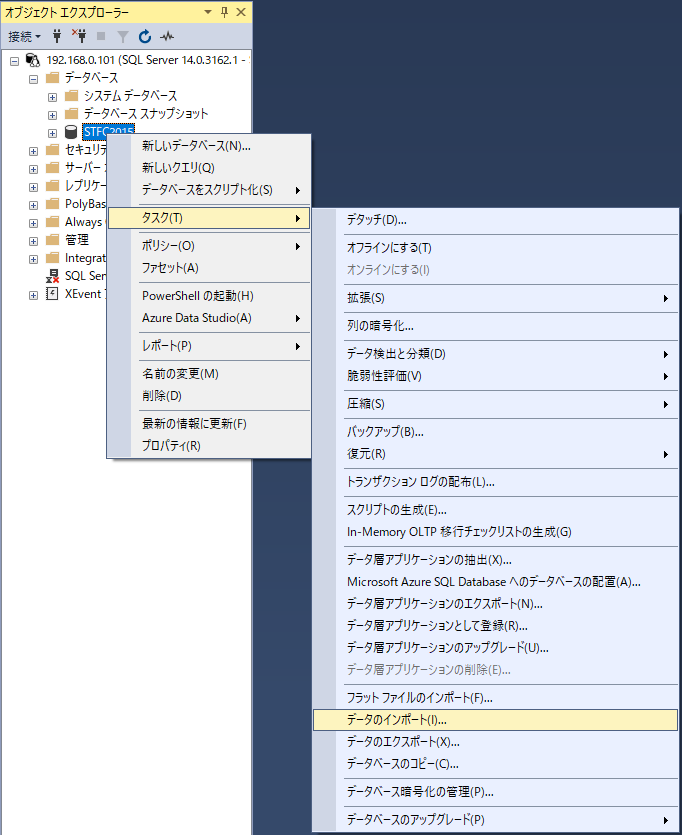Click the Disconnect plug icon with red X
Image resolution: width=682 pixels, height=835 pixels.
coord(79,36)
